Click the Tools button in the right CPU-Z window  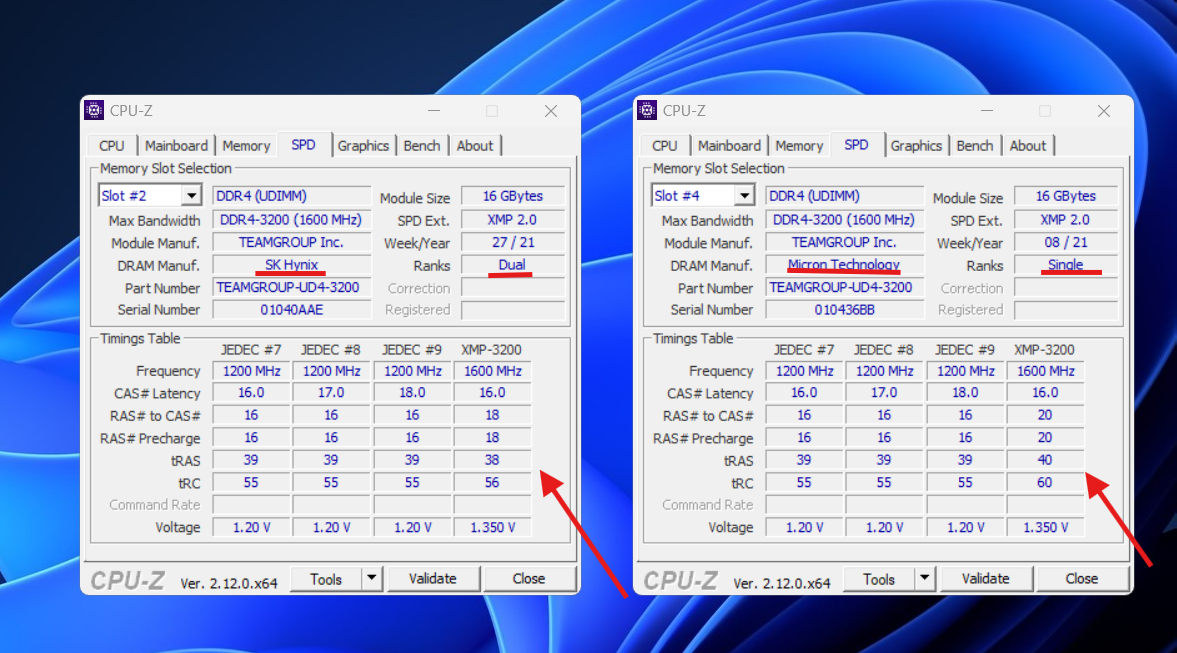[x=878, y=579]
